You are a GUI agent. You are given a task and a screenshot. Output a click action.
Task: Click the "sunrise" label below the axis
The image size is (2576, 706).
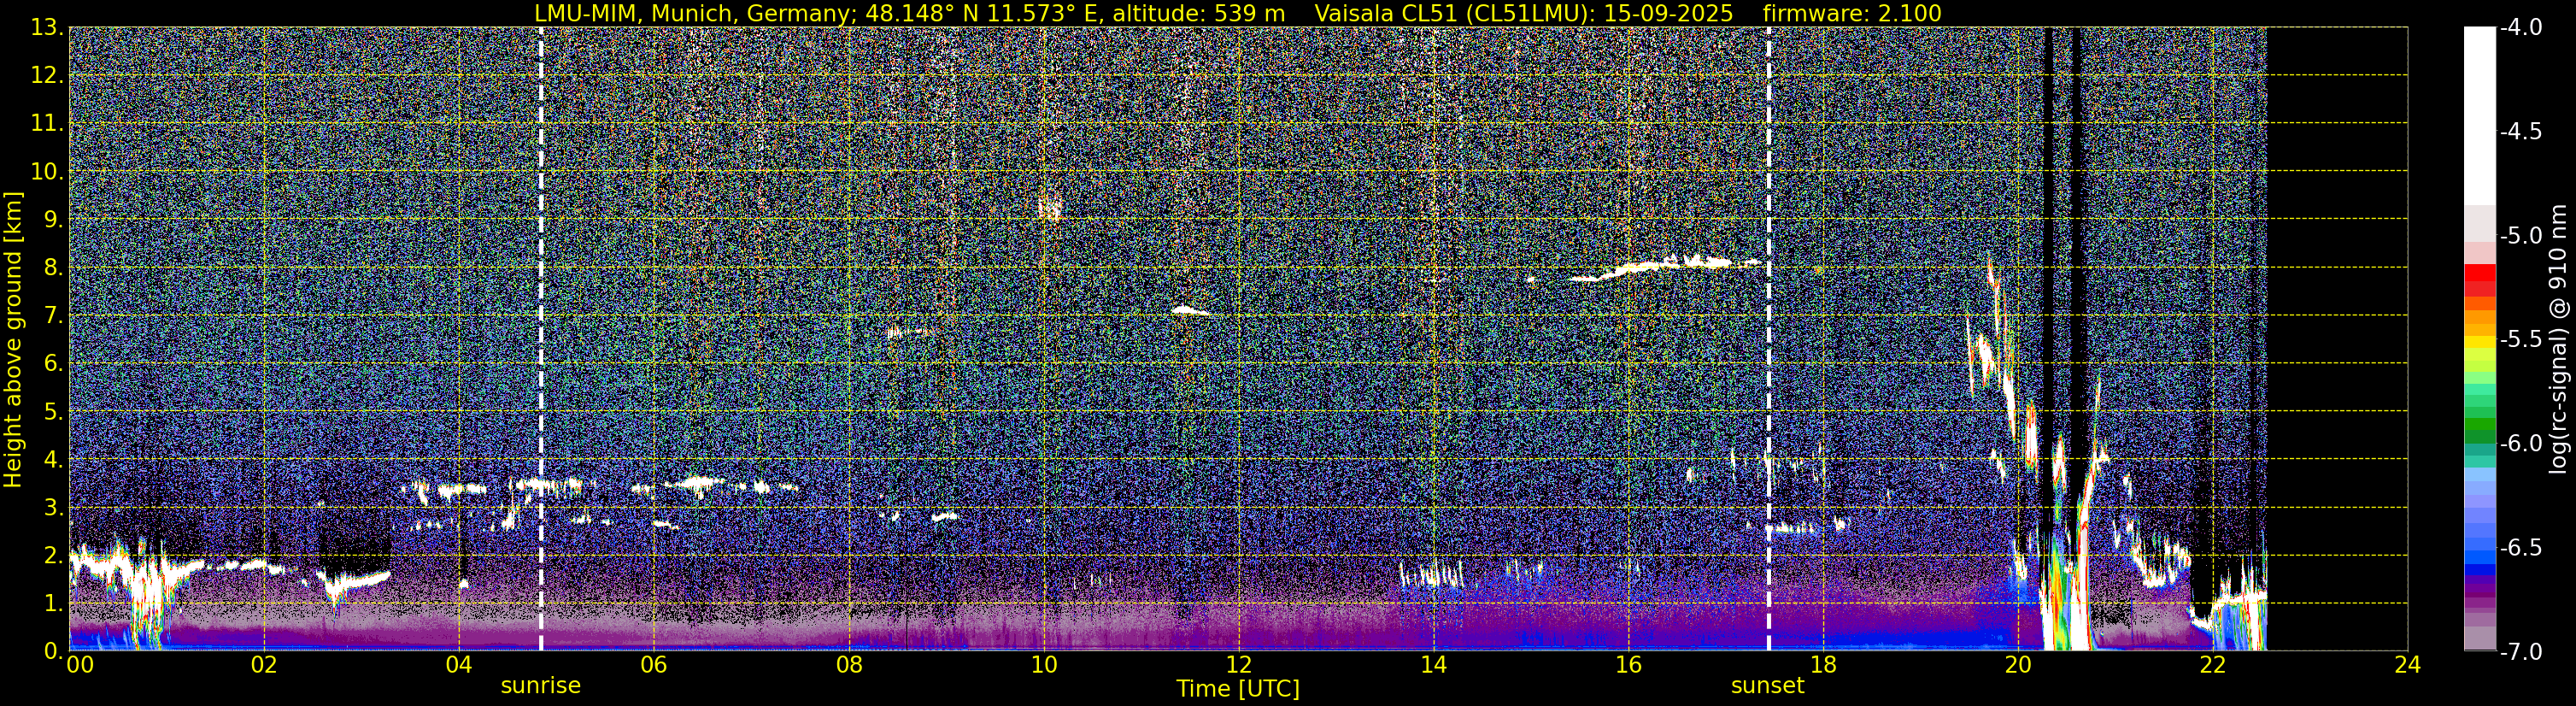(x=541, y=686)
